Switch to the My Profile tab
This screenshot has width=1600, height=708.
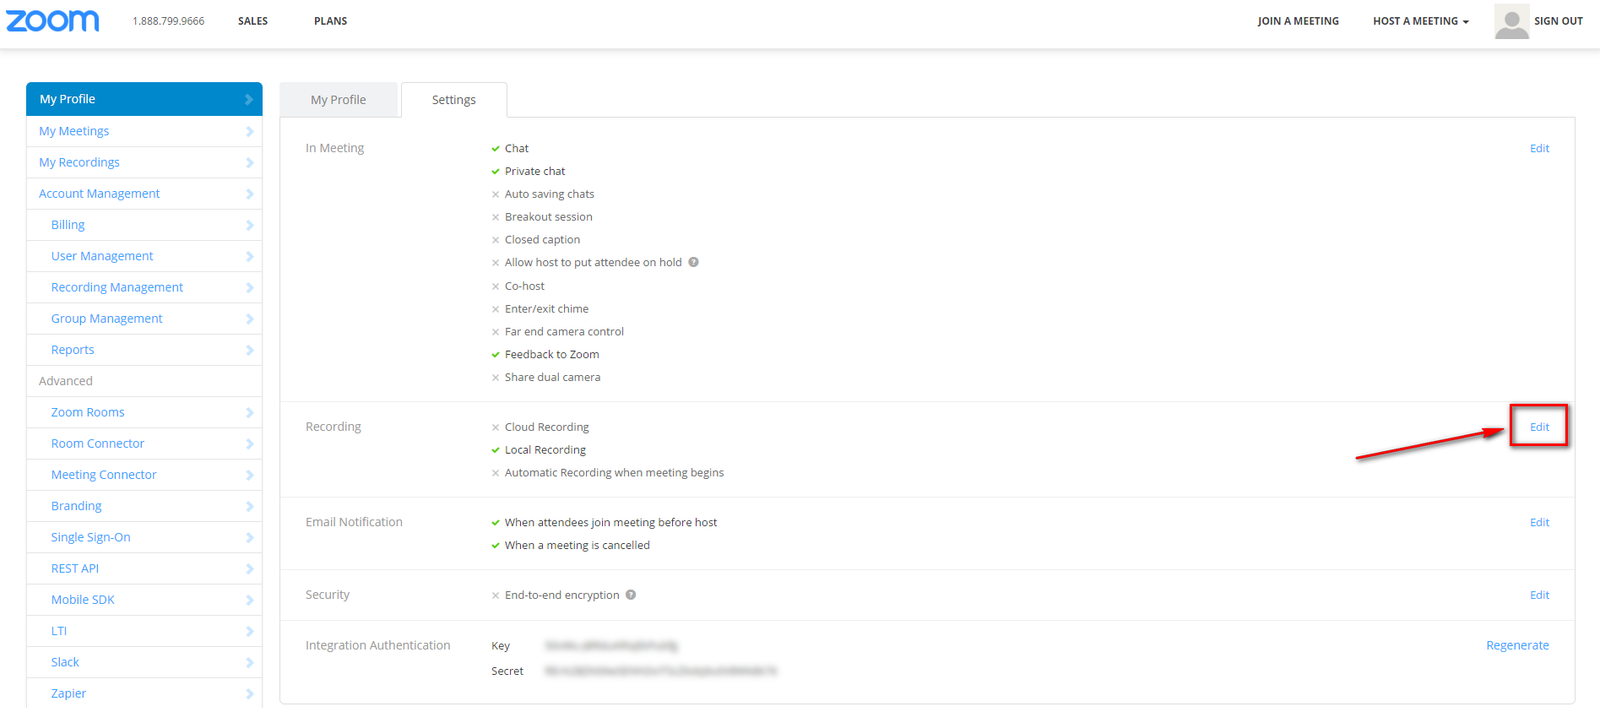click(x=338, y=100)
